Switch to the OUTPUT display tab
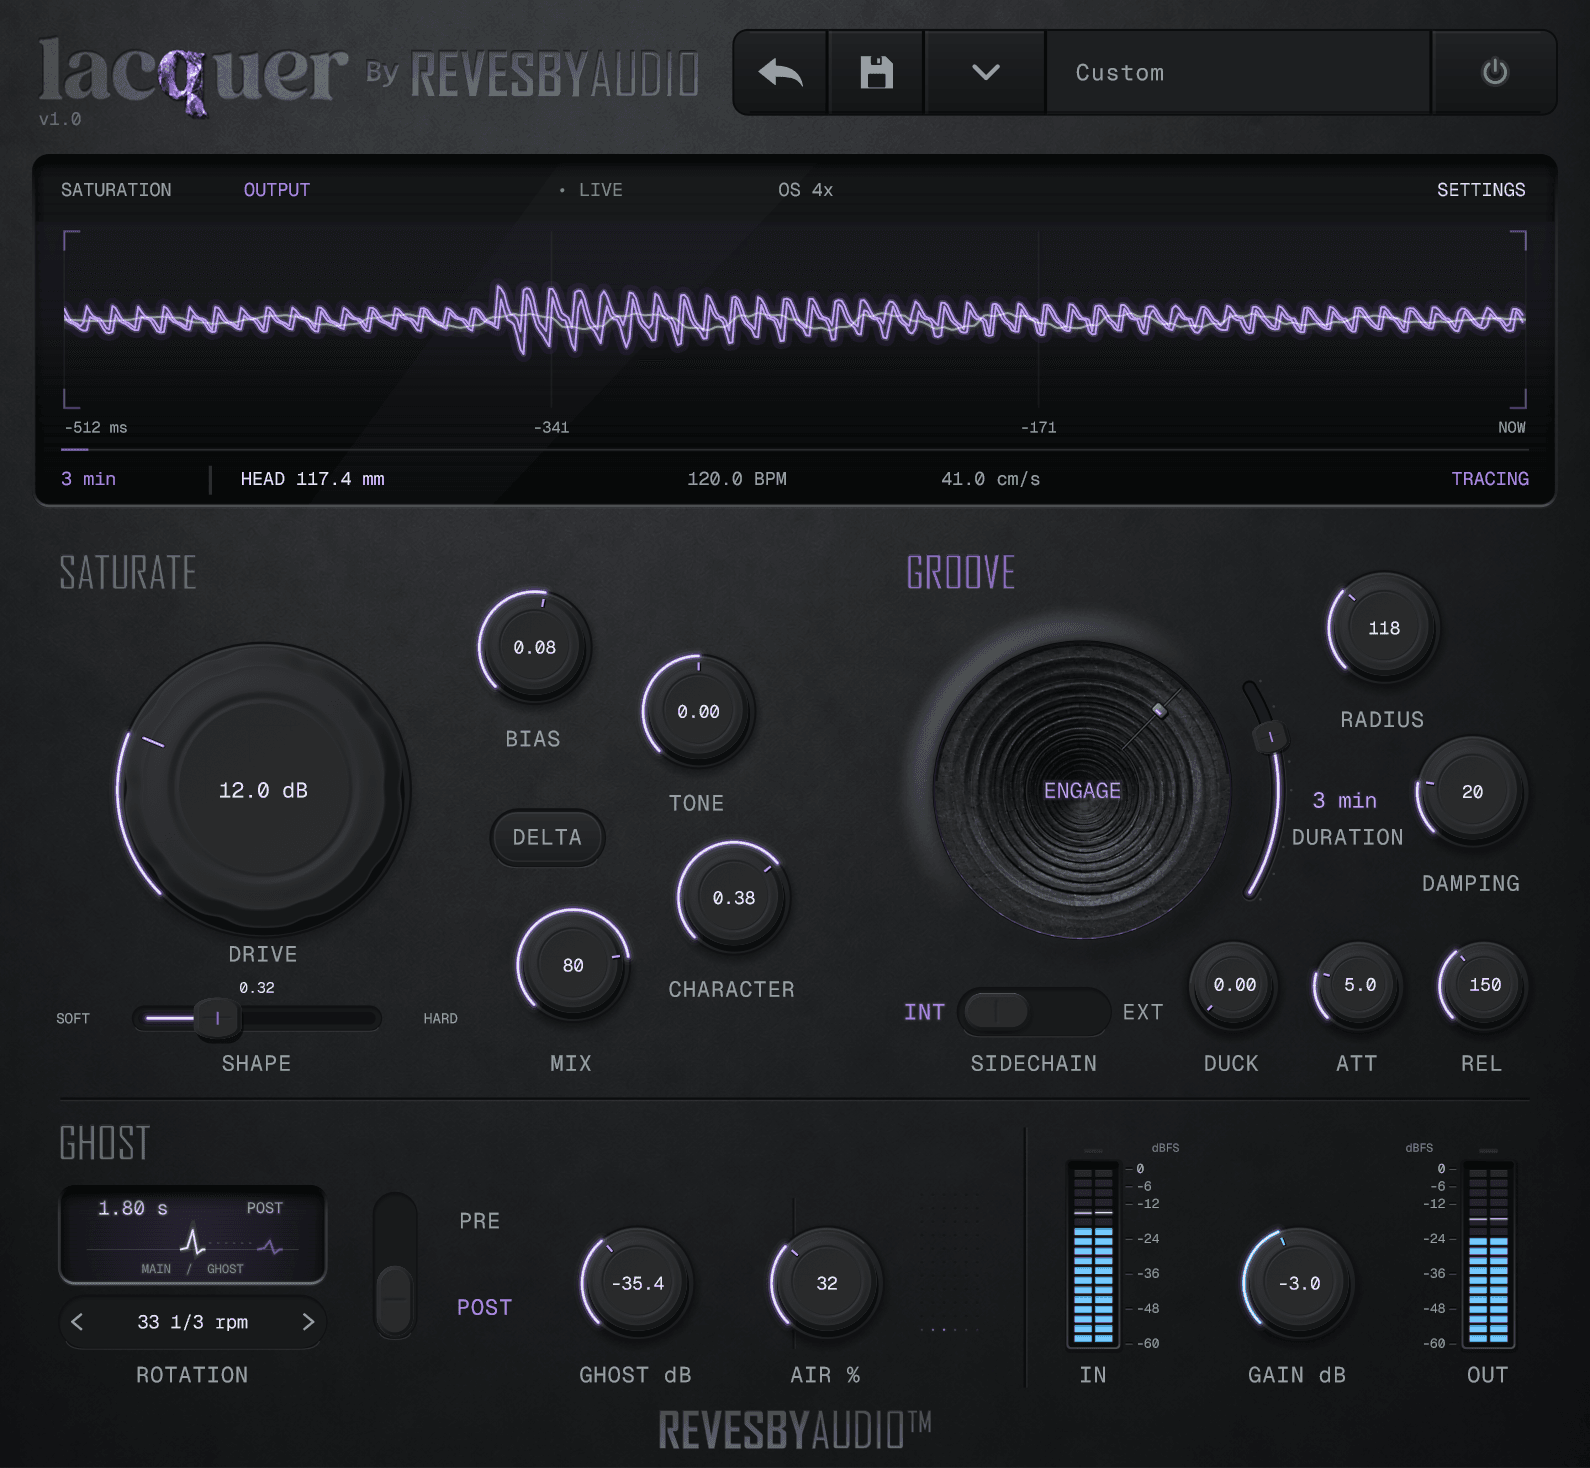The image size is (1590, 1468). coord(277,190)
